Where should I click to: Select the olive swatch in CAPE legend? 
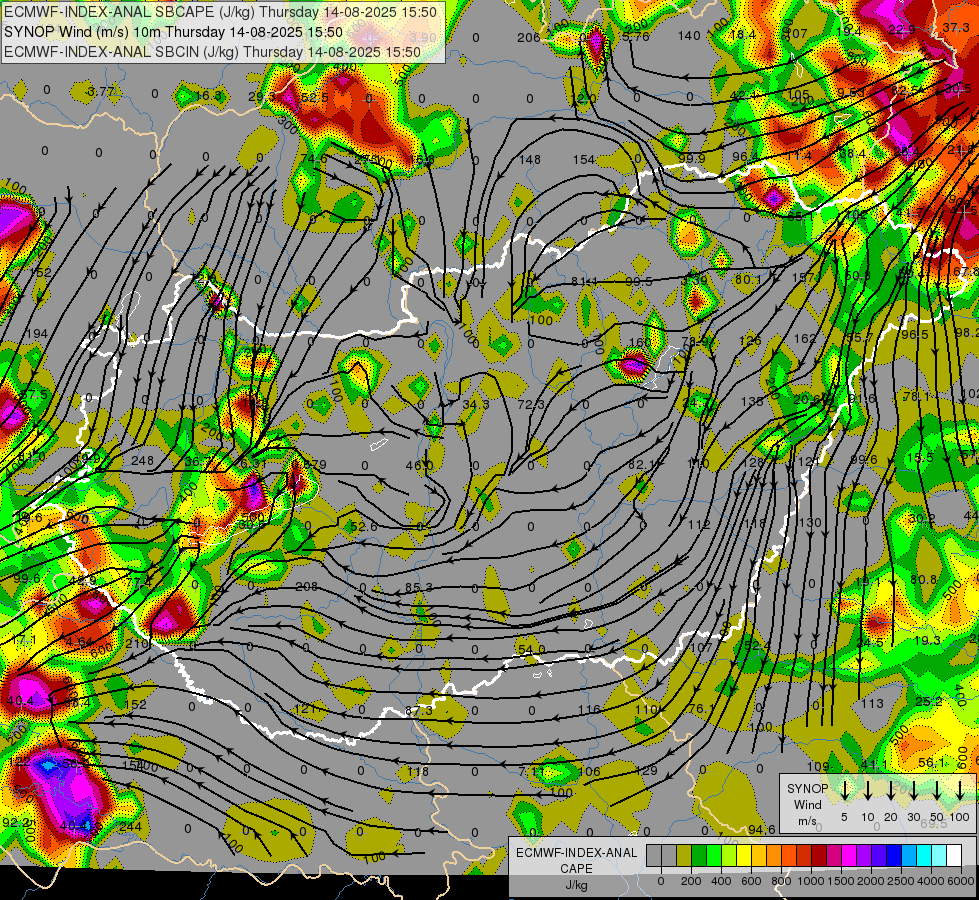click(x=684, y=855)
